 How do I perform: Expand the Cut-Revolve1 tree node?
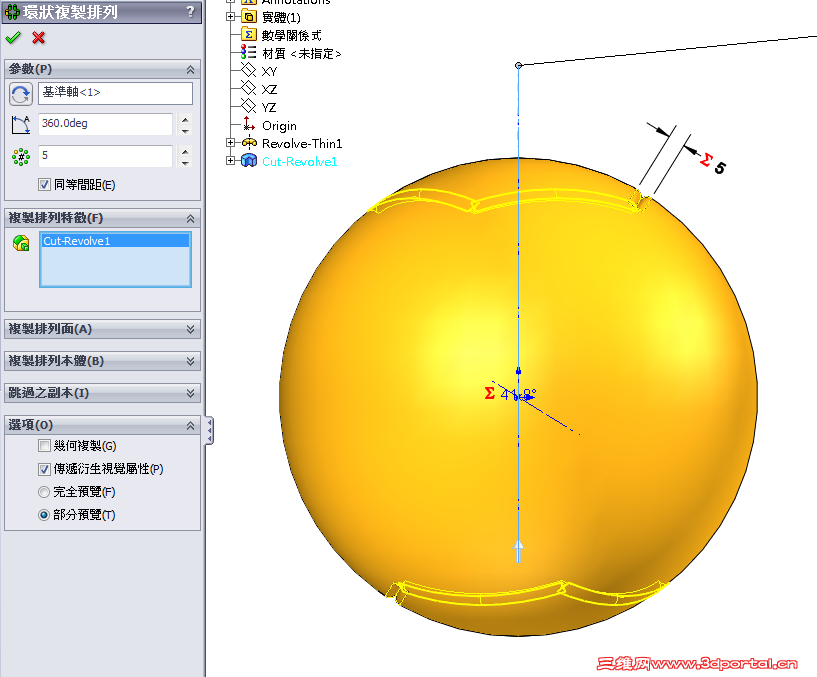point(230,161)
